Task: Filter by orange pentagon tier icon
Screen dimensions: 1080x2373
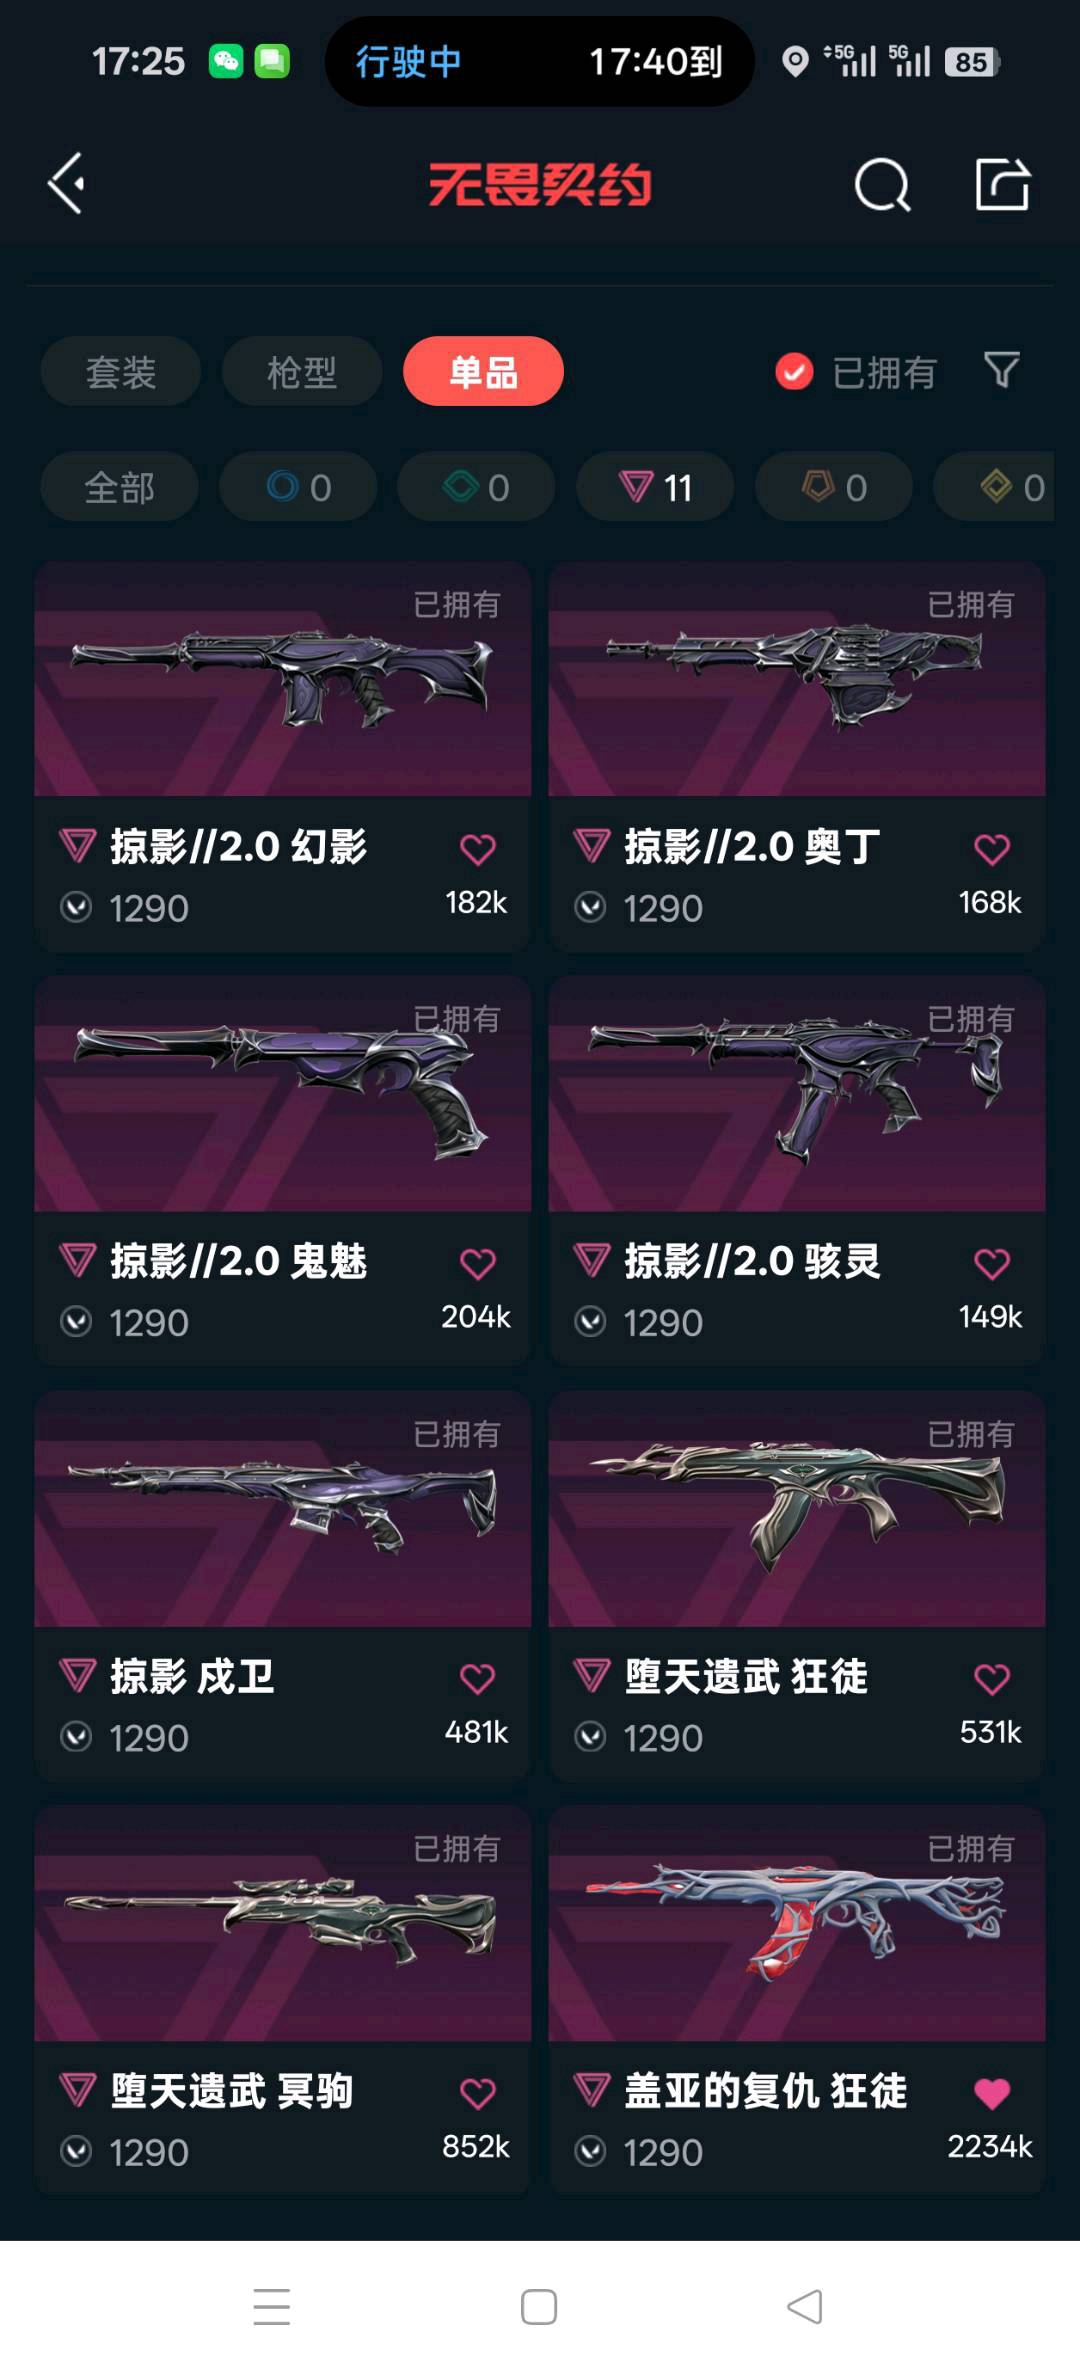Action: click(x=834, y=487)
